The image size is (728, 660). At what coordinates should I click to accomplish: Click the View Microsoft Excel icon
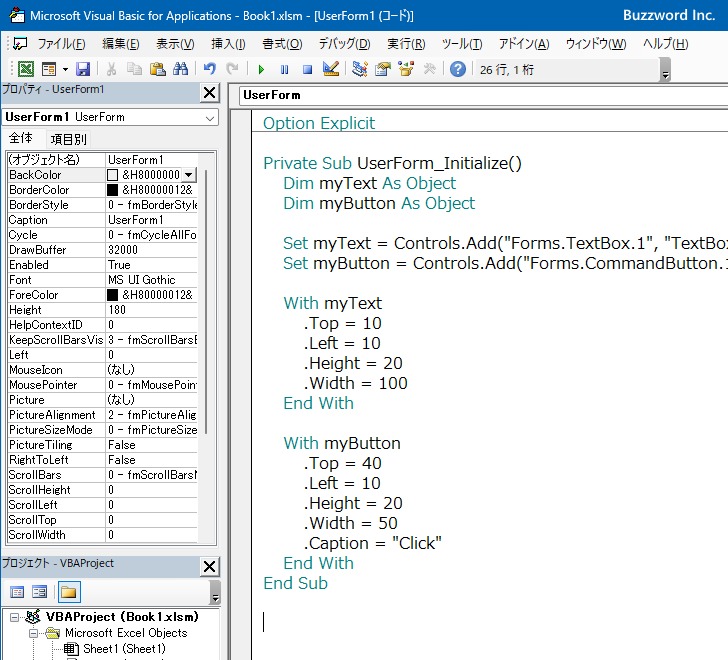pos(26,69)
